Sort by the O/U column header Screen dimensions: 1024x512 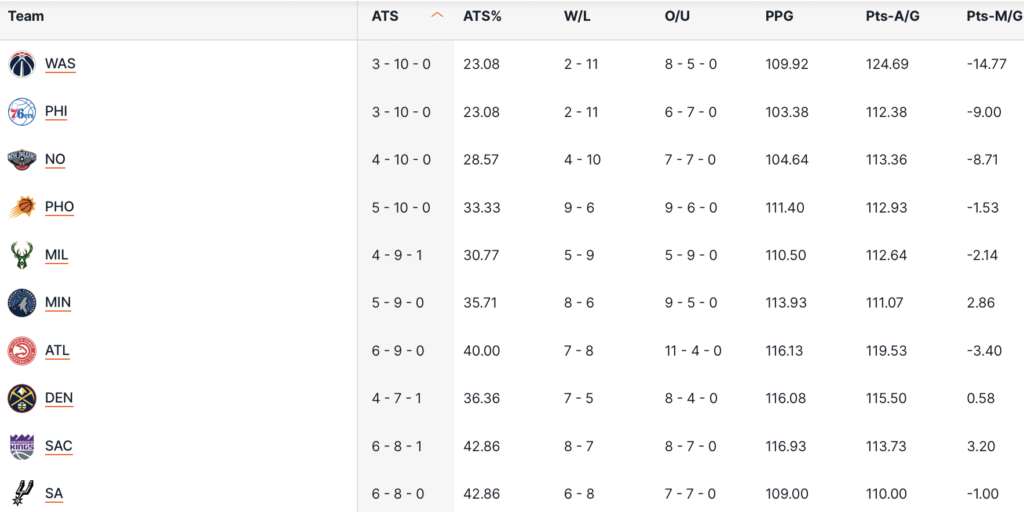tap(678, 16)
